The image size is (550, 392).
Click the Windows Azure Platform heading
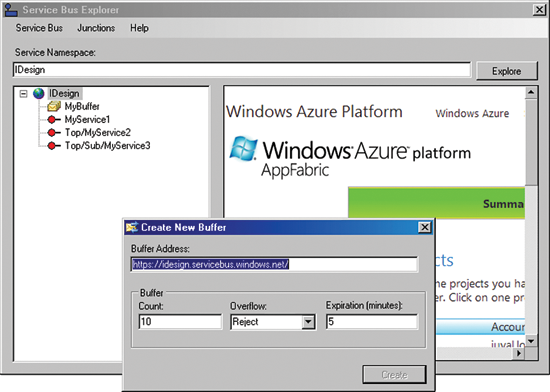tap(314, 112)
